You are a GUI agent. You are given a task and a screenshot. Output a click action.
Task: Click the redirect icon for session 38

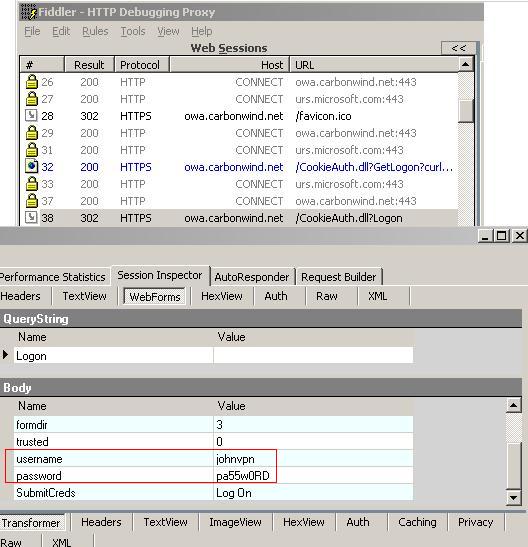pyautogui.click(x=31, y=217)
